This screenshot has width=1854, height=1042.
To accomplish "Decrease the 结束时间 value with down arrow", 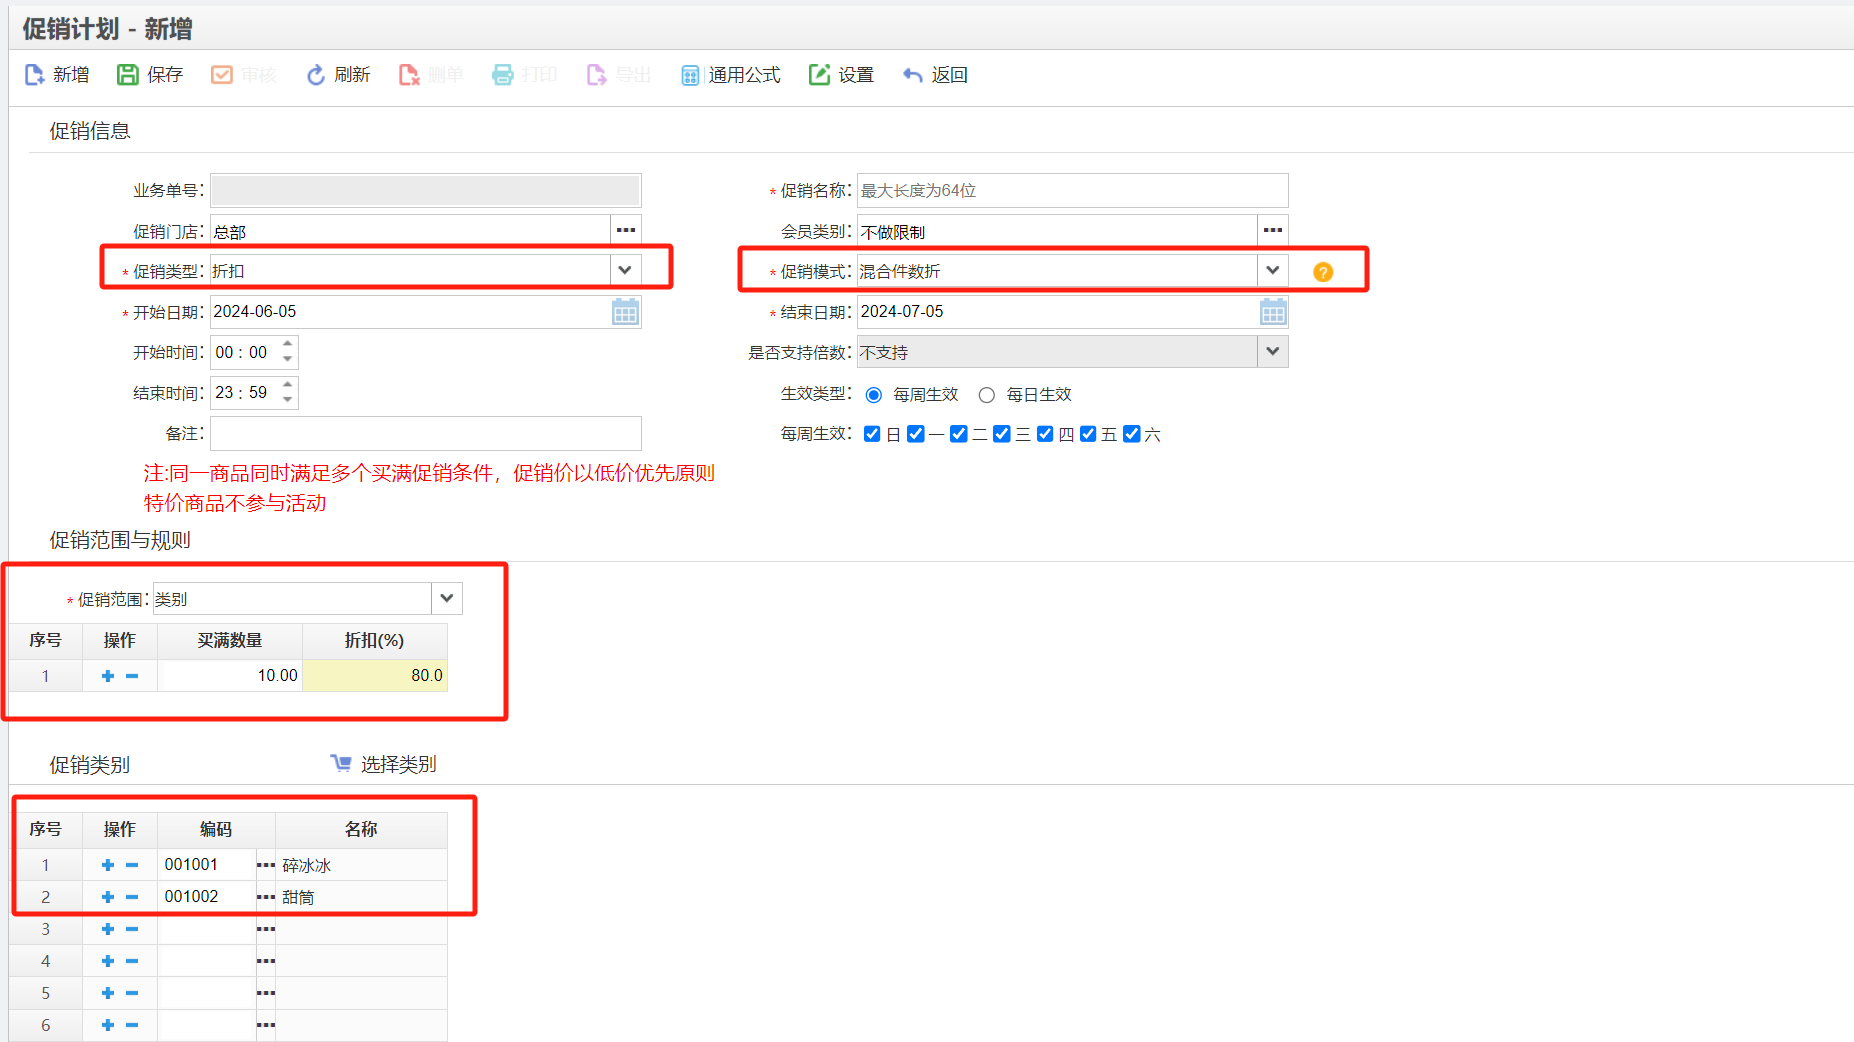I will pyautogui.click(x=288, y=401).
